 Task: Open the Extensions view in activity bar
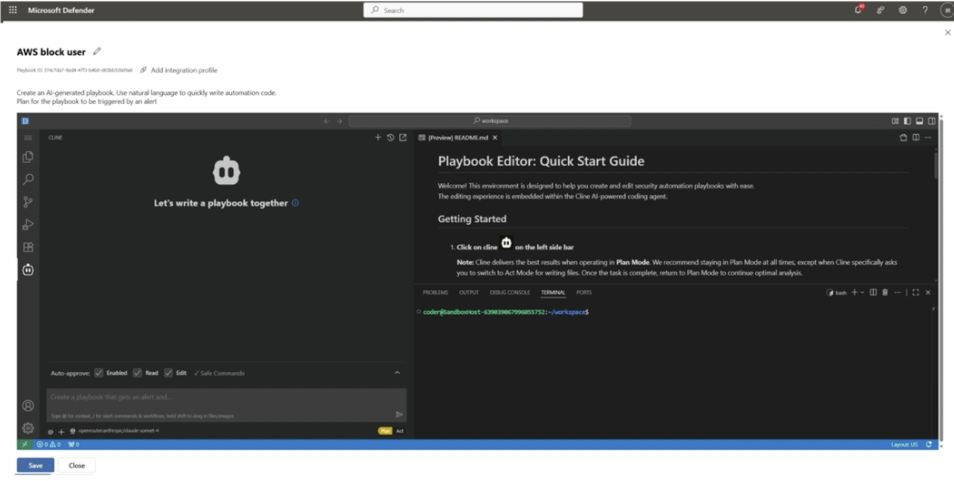tap(28, 247)
